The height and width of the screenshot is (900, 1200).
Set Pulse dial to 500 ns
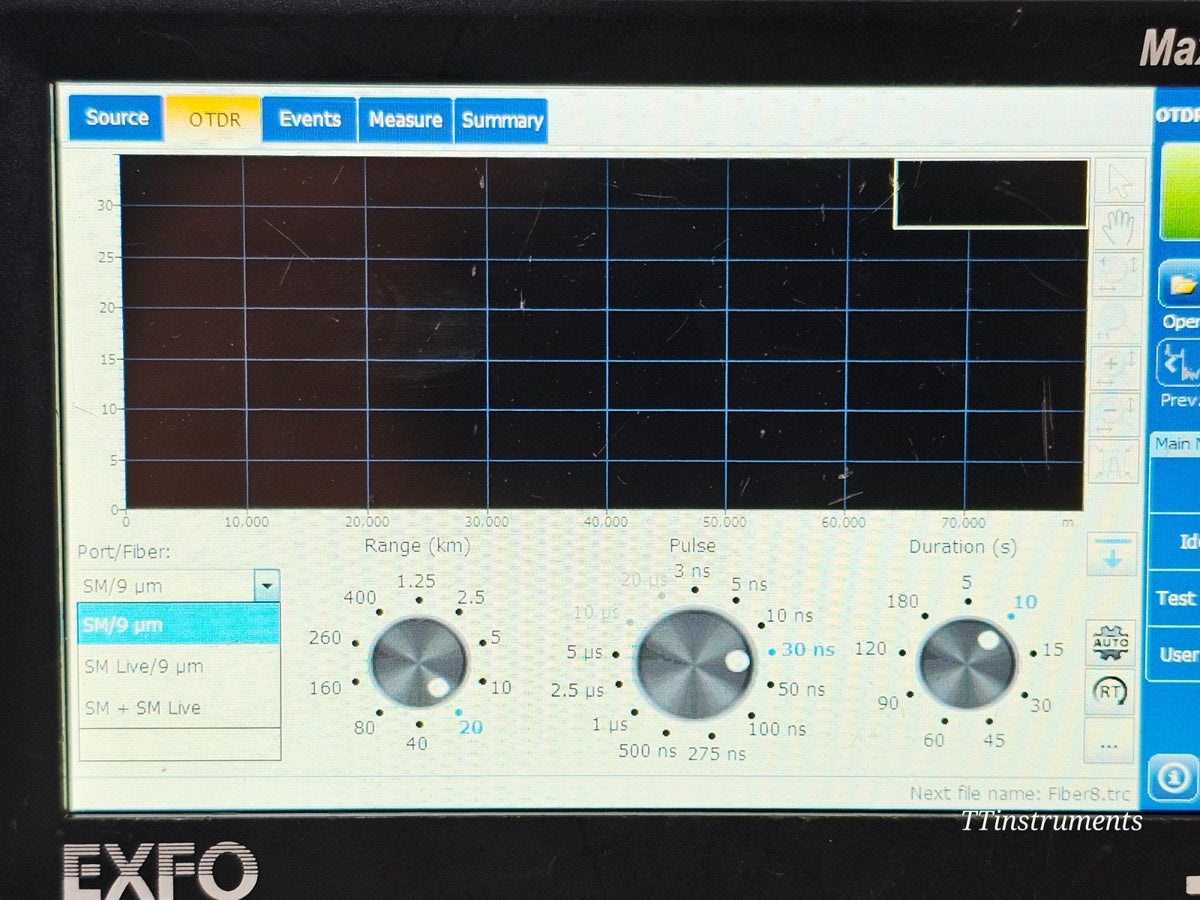tap(648, 750)
